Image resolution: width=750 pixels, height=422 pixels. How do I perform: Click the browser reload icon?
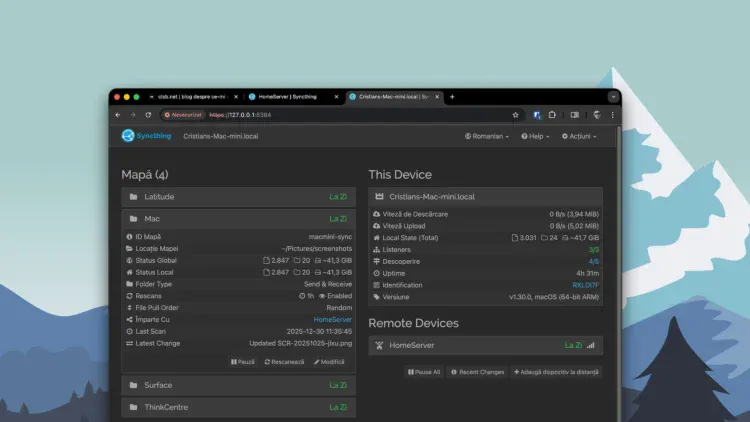point(149,115)
